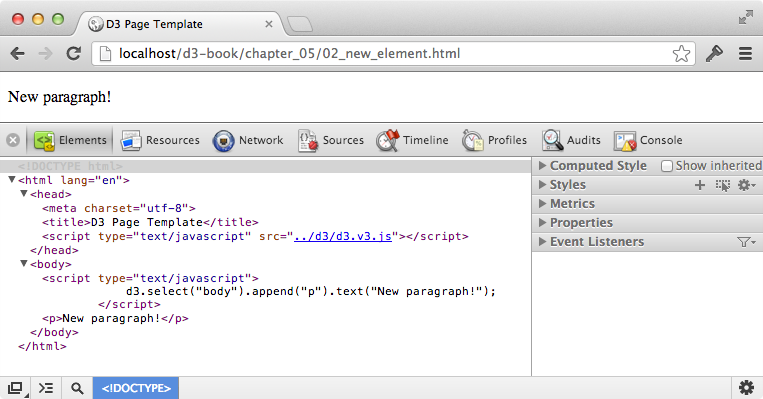Open the Network panel
Screen dimensions: 763x399
[x=248, y=140]
